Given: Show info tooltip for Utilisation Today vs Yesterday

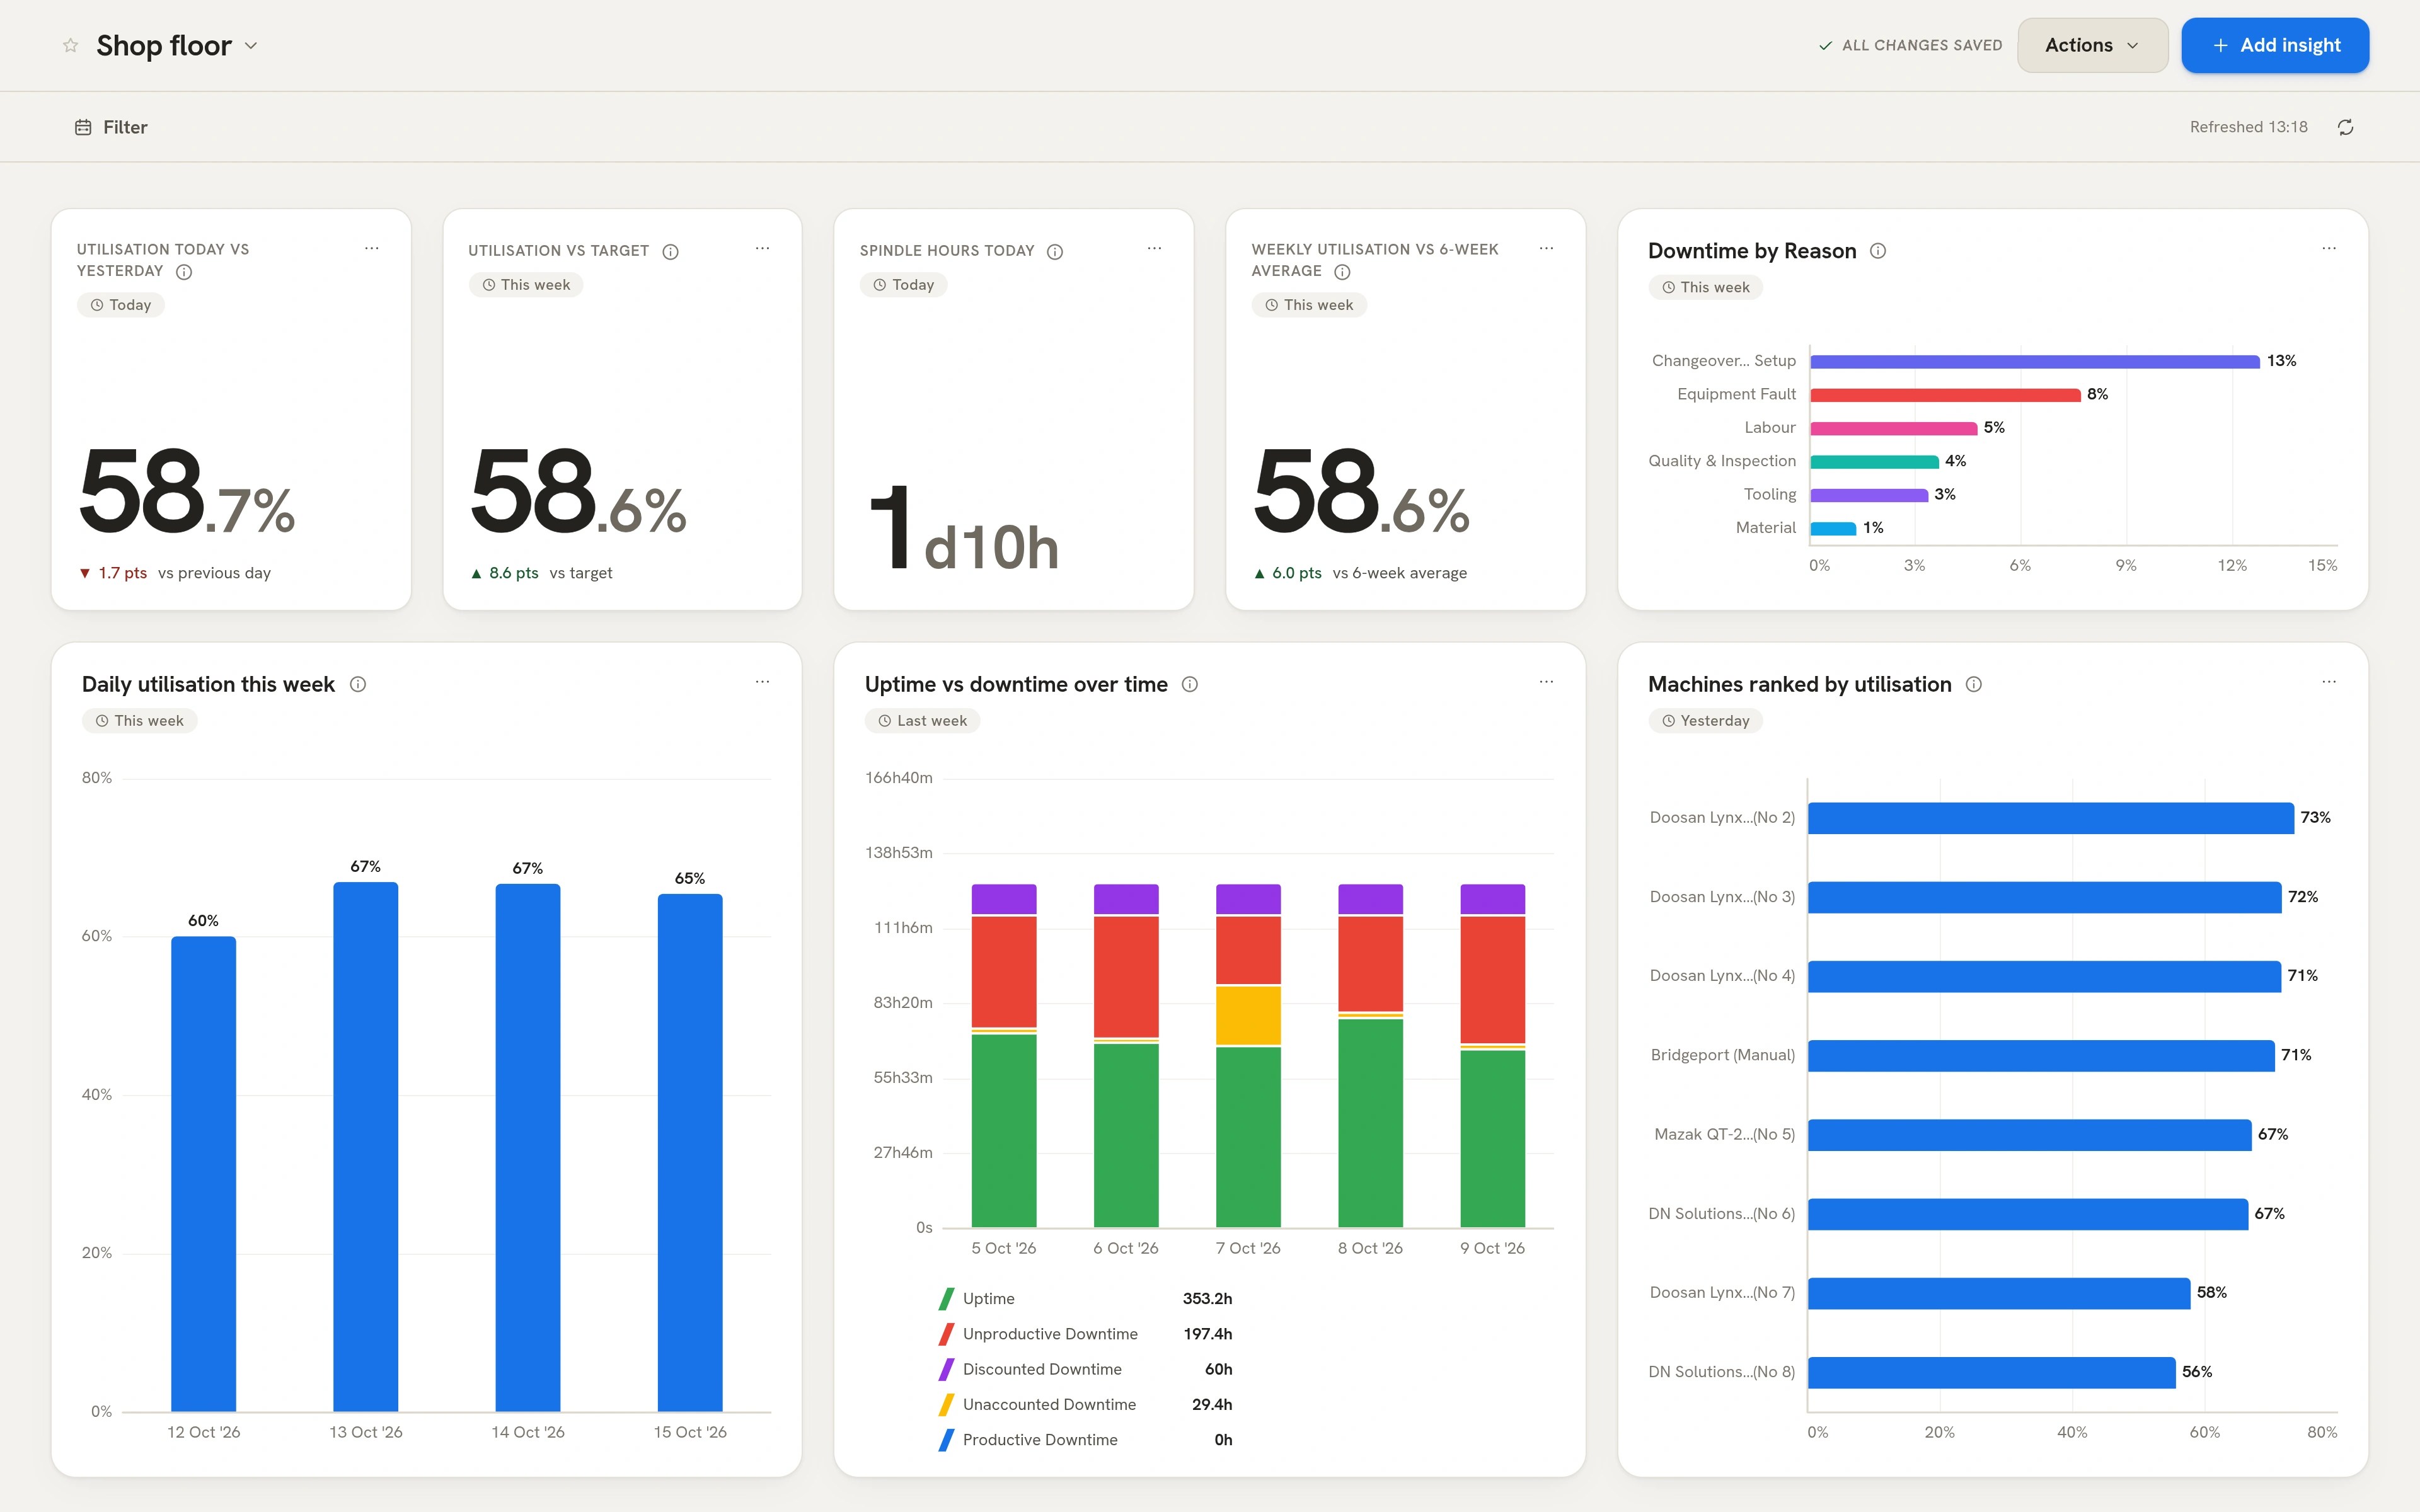Looking at the screenshot, I should (x=184, y=272).
